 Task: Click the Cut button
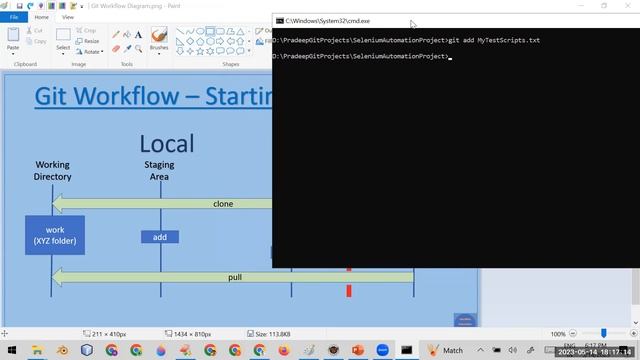pos(35,31)
